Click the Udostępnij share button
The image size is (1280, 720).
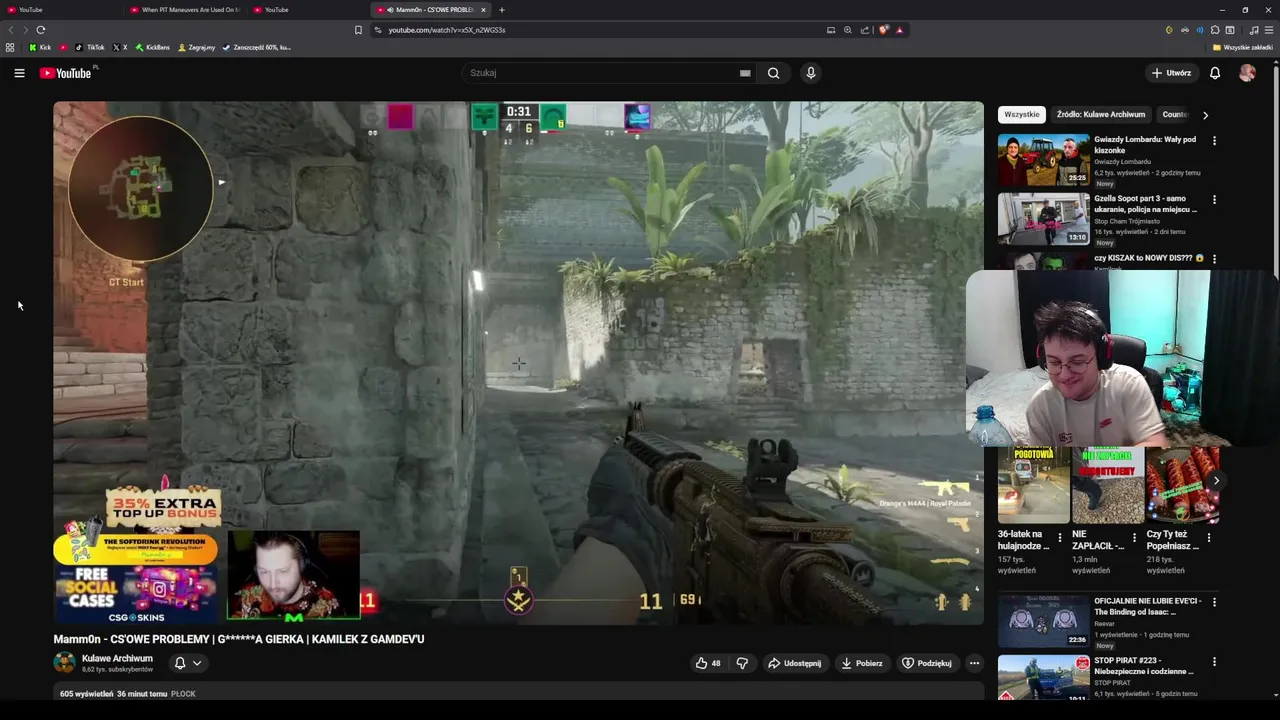(795, 663)
